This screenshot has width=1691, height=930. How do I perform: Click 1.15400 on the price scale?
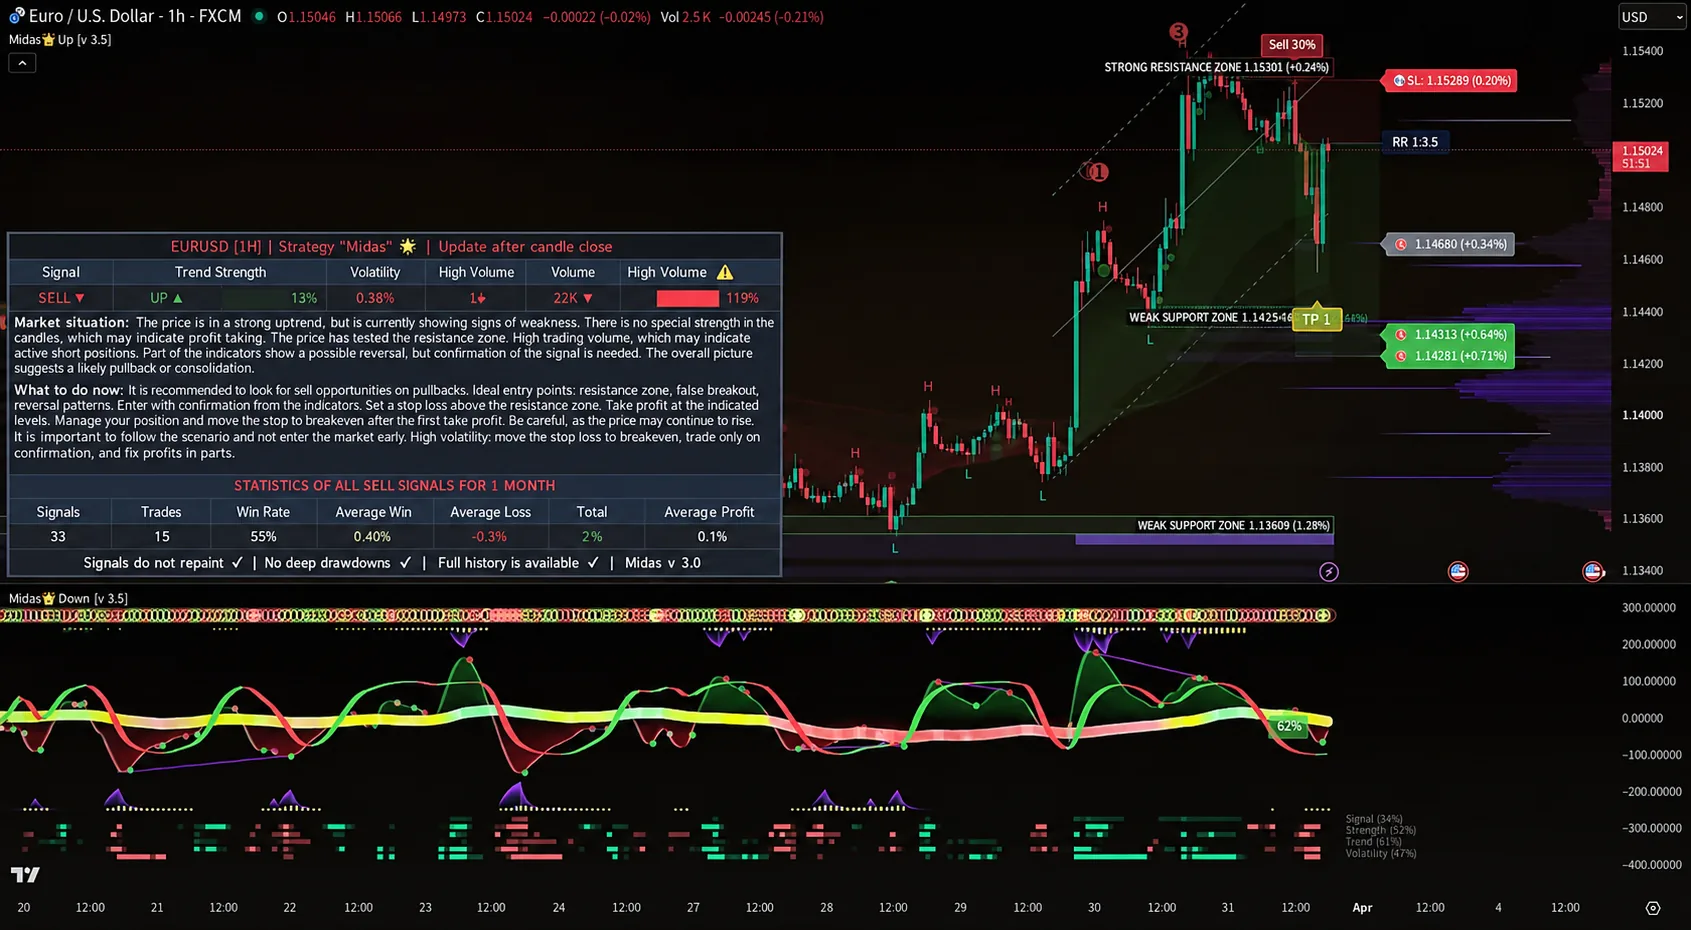1643,51
